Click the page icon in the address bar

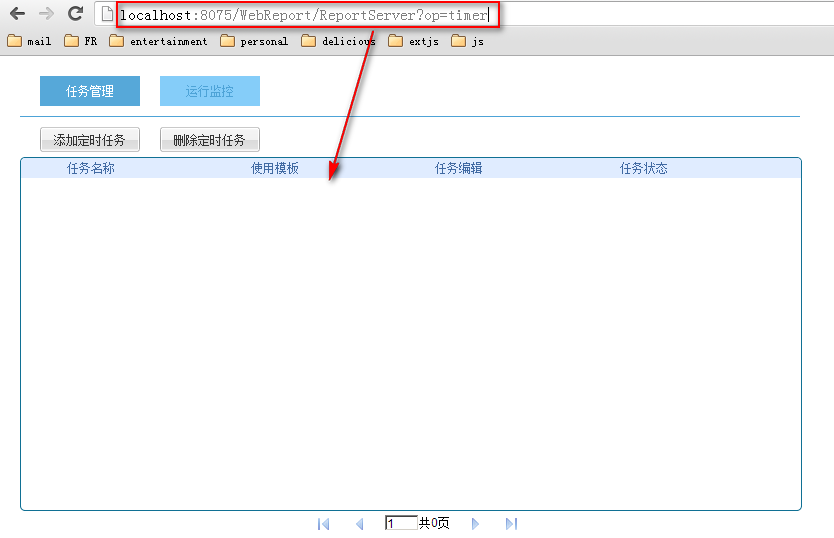(x=107, y=14)
